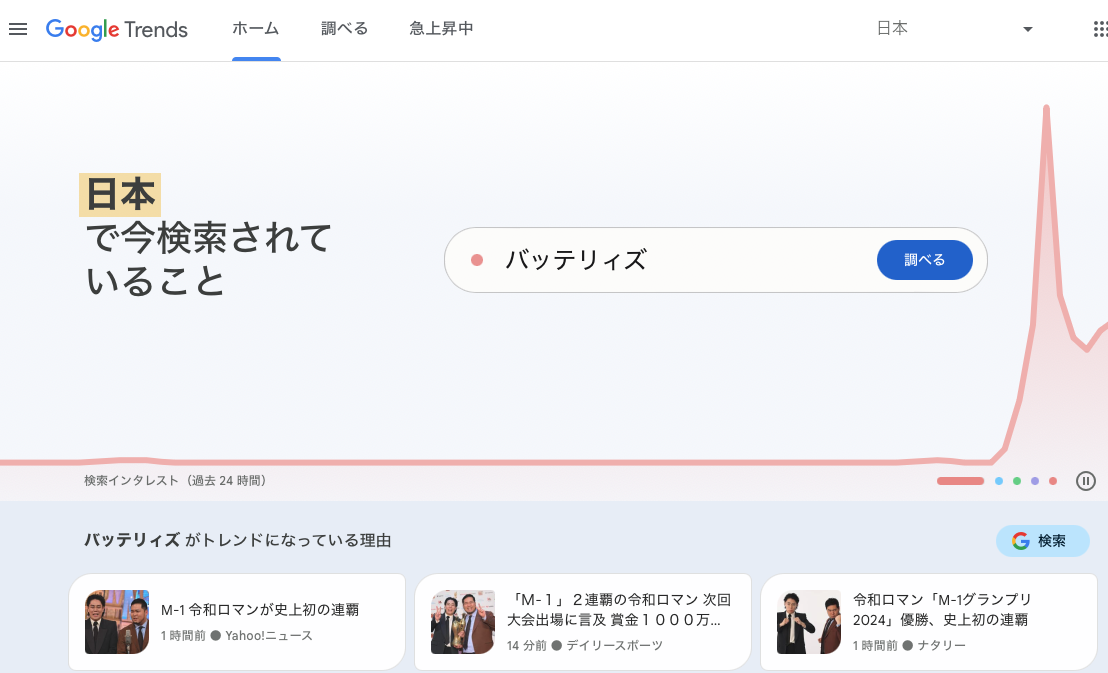The image size is (1108, 673).
Task: Click the 14 分前 デイリースポーツ source text
Action: [584, 645]
